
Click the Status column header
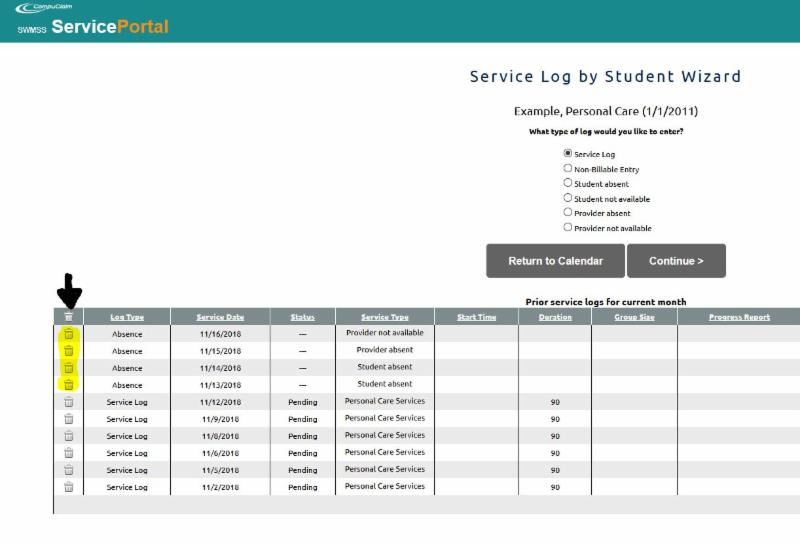click(302, 317)
